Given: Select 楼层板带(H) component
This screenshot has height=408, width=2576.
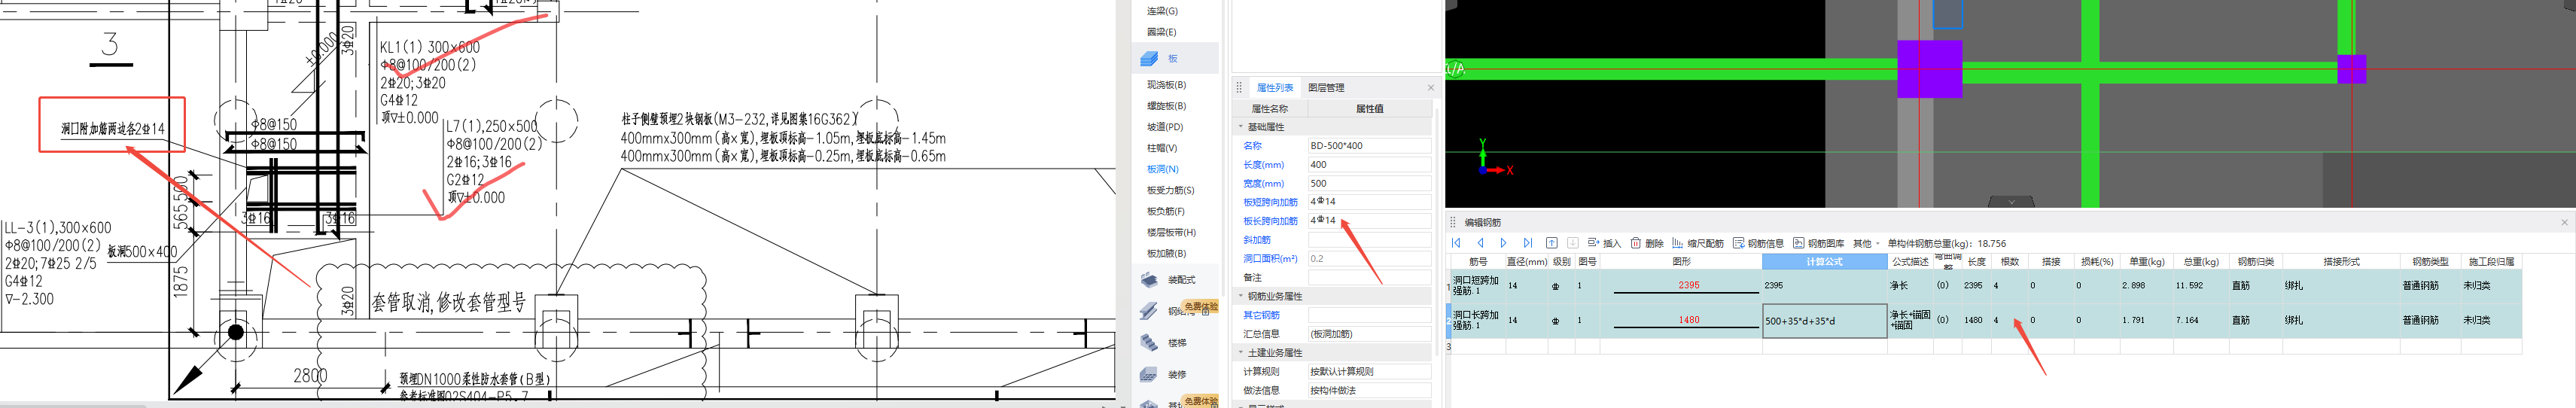Looking at the screenshot, I should 1171,232.
